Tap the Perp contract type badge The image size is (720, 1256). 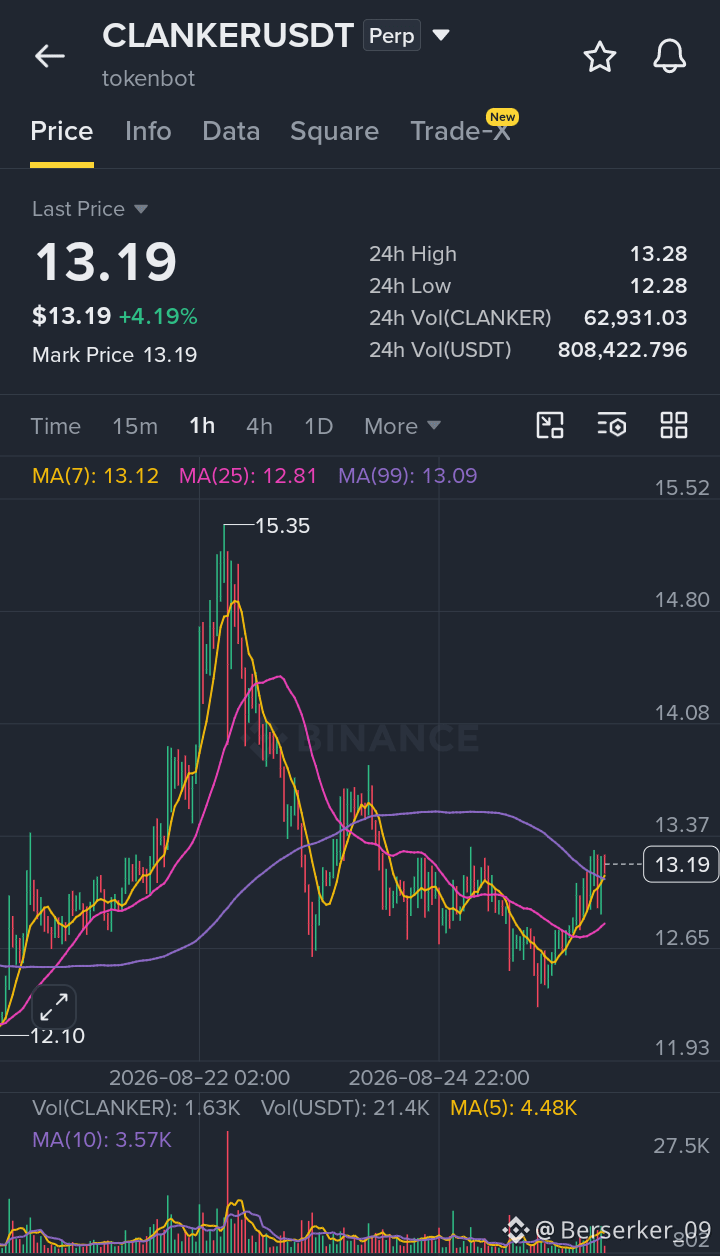tap(392, 36)
